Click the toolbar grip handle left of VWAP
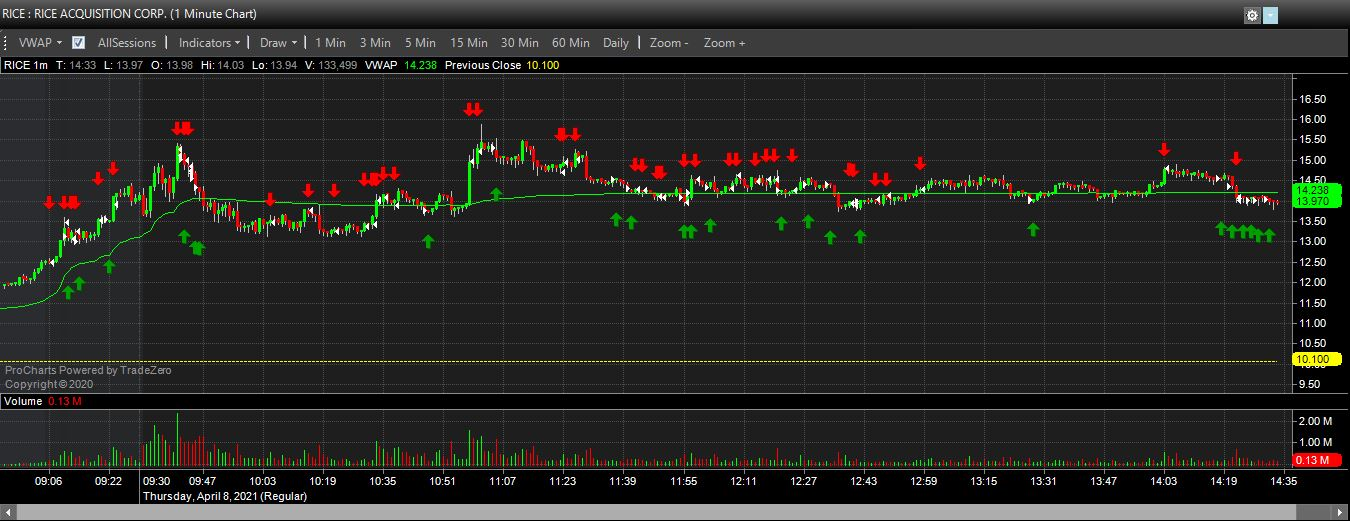 pyautogui.click(x=7, y=43)
